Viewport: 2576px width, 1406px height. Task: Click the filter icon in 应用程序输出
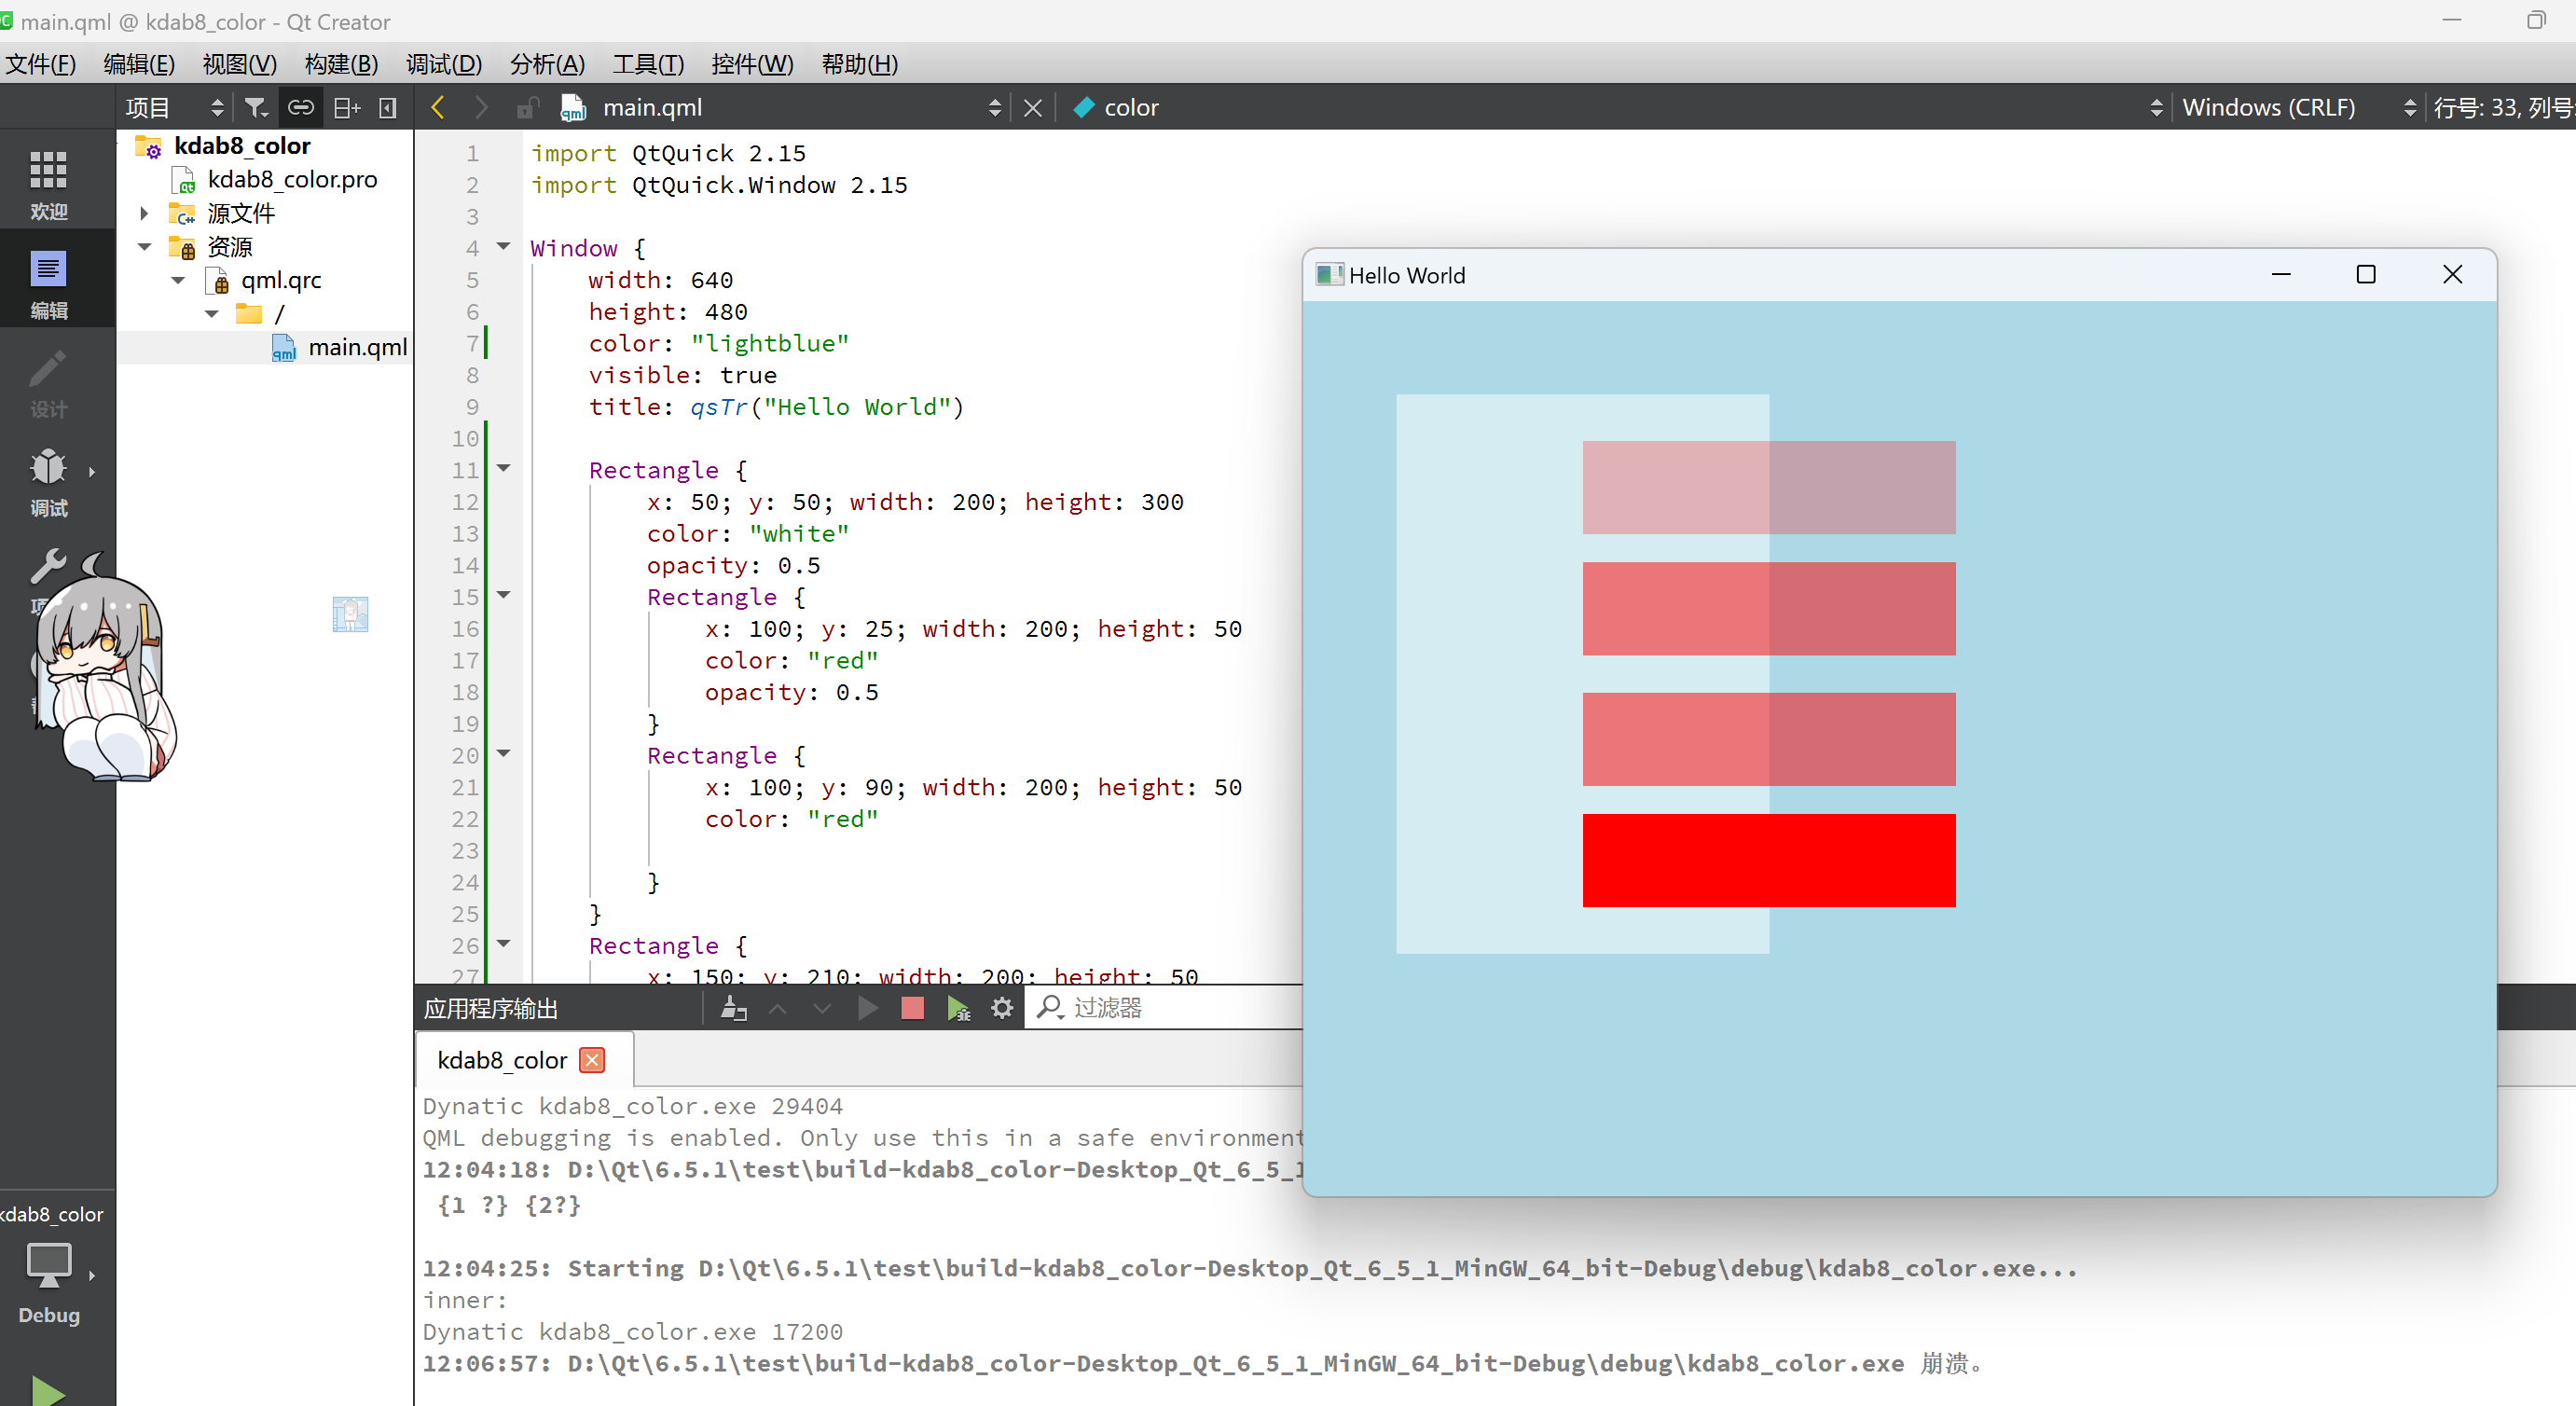pos(1047,1008)
